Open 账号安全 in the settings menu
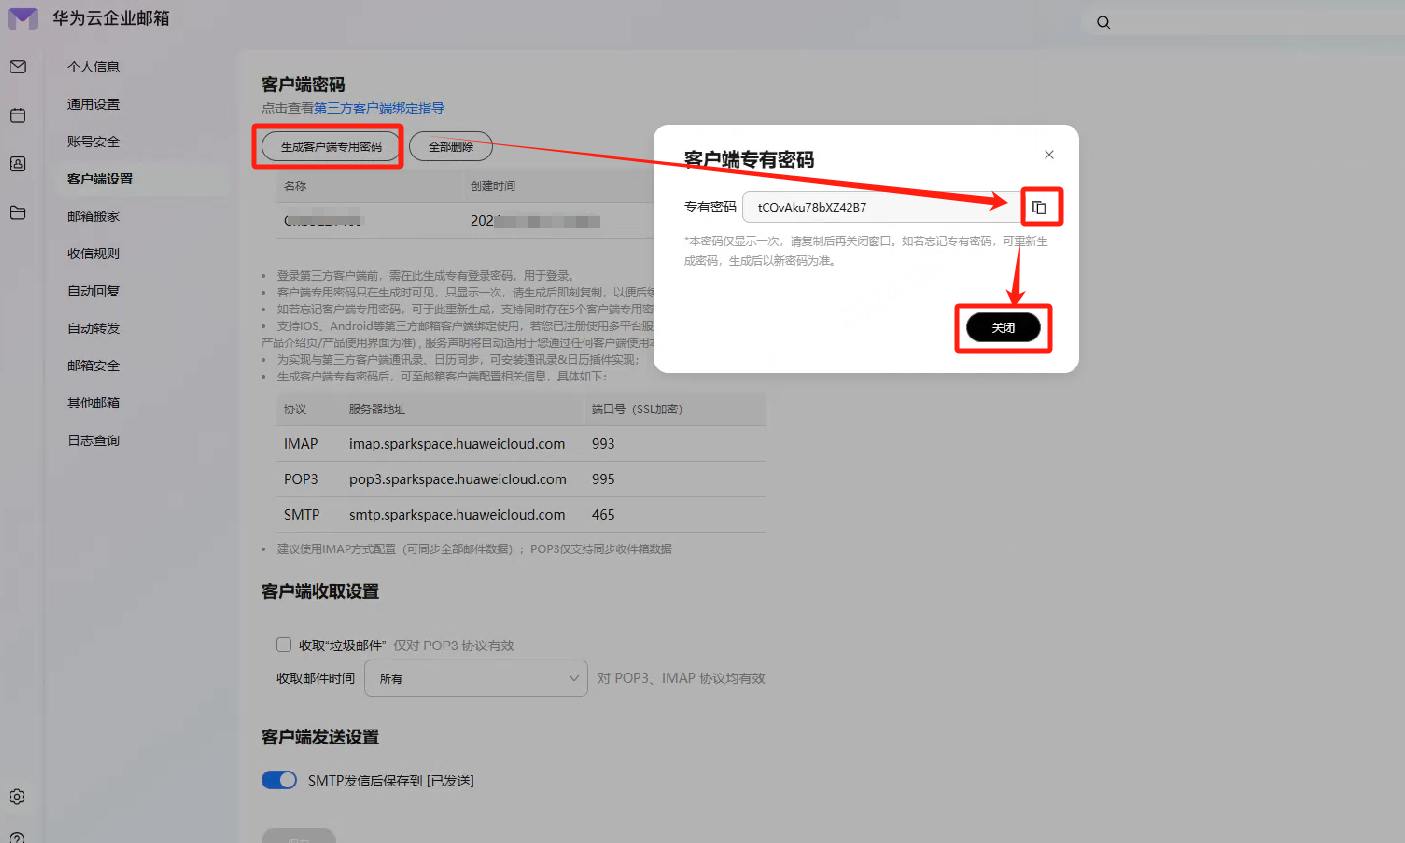This screenshot has height=843, width=1405. 93,141
